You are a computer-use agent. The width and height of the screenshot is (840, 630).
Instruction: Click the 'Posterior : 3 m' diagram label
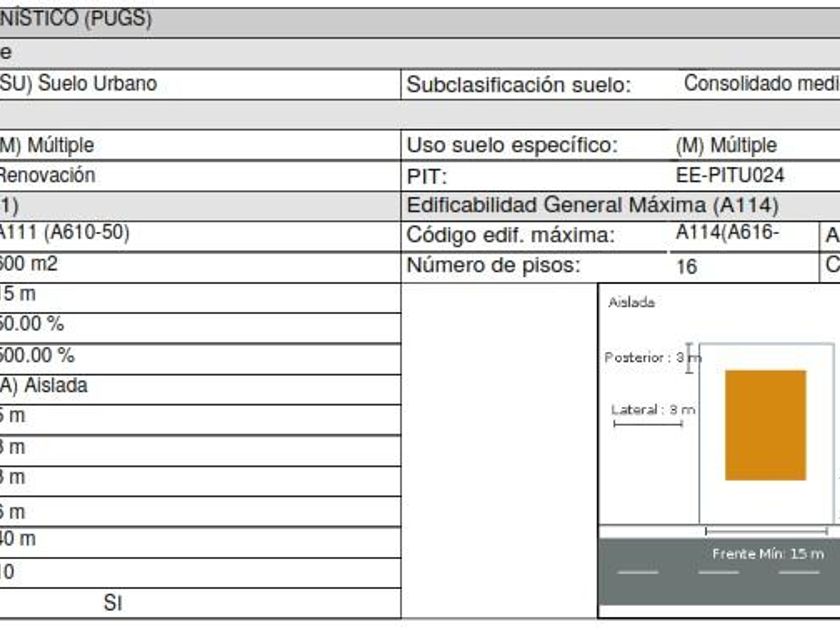(652, 357)
